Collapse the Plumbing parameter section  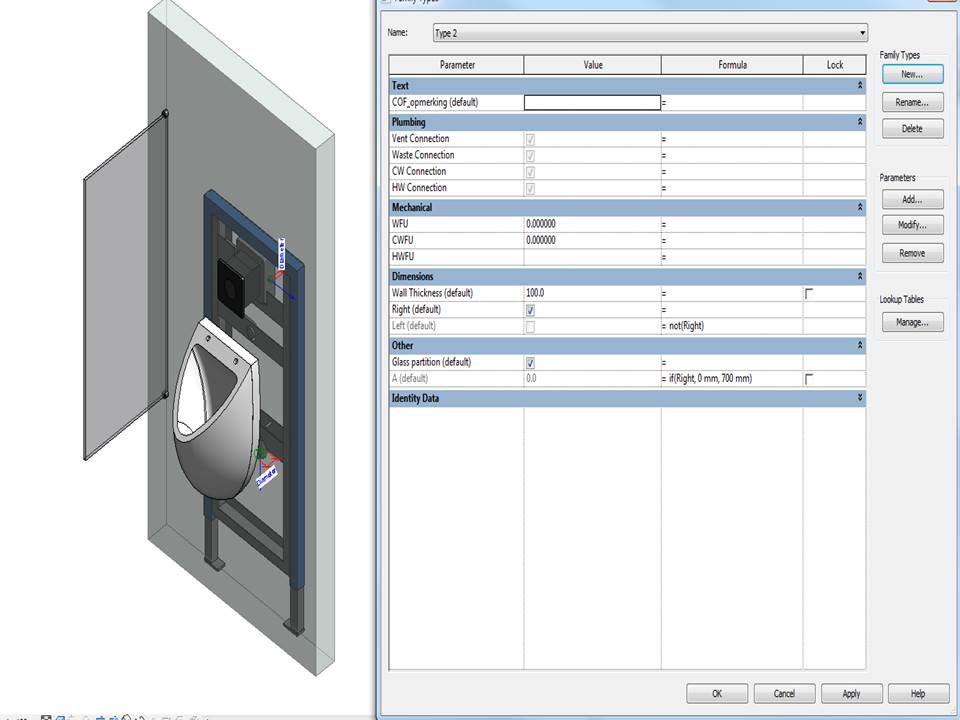857,121
